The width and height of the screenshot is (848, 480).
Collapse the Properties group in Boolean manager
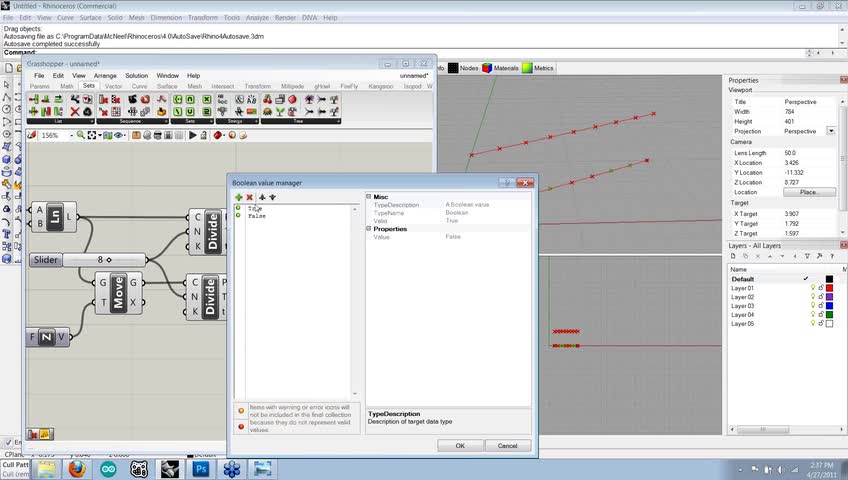click(x=369, y=229)
